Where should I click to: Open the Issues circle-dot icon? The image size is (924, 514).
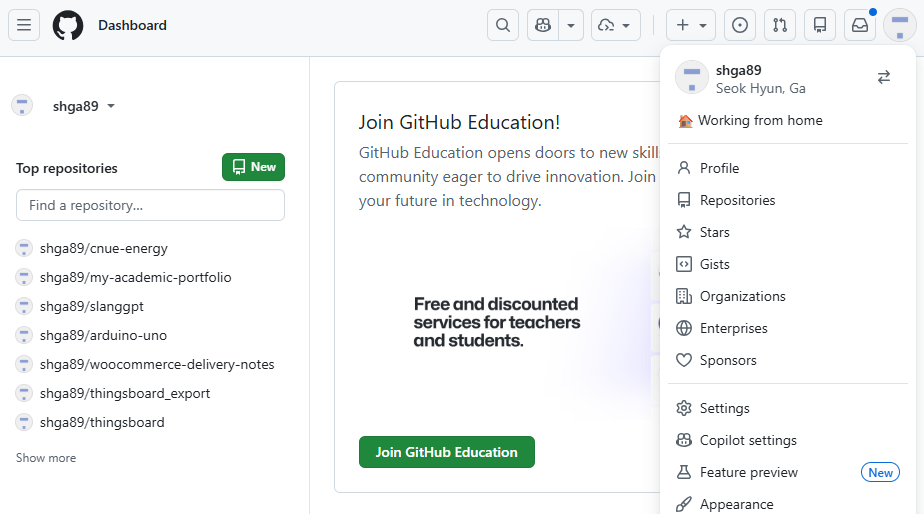[x=740, y=25]
